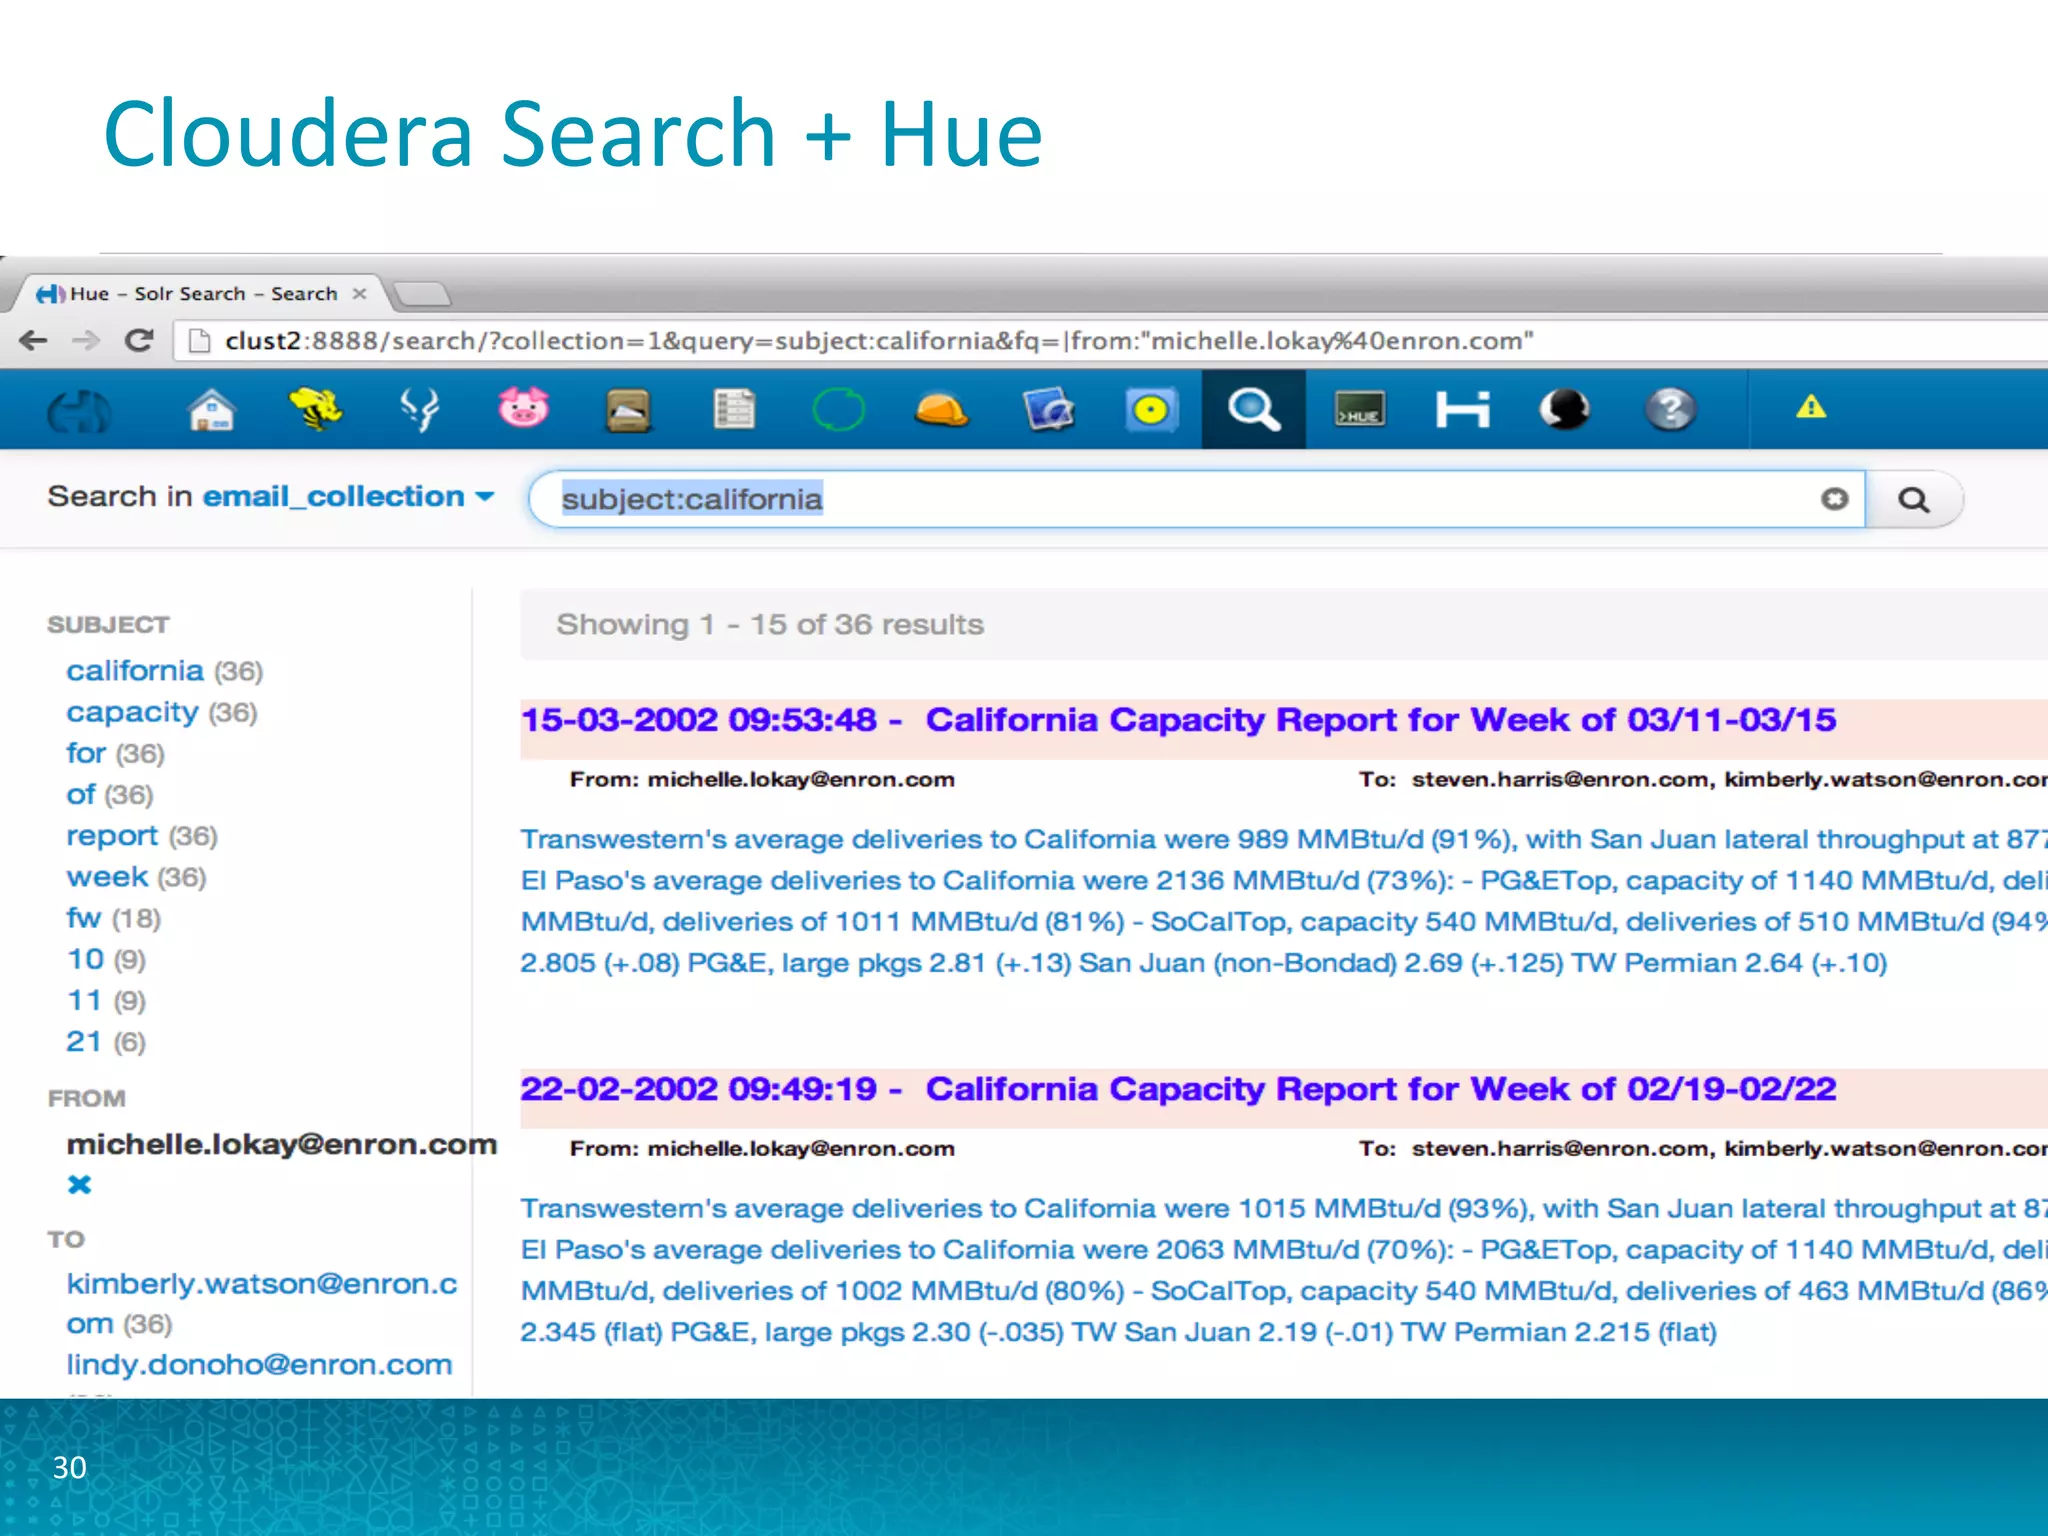2048x1536 pixels.
Task: Filter by subject facet '11'
Action: pos(84,1001)
